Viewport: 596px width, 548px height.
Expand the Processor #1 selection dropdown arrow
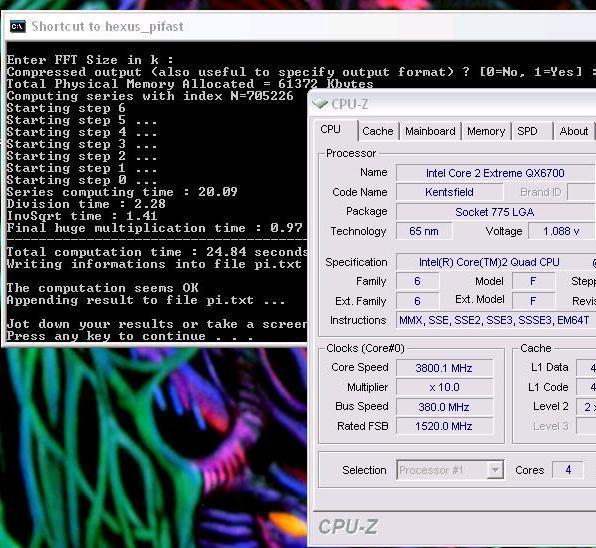pyautogui.click(x=495, y=470)
